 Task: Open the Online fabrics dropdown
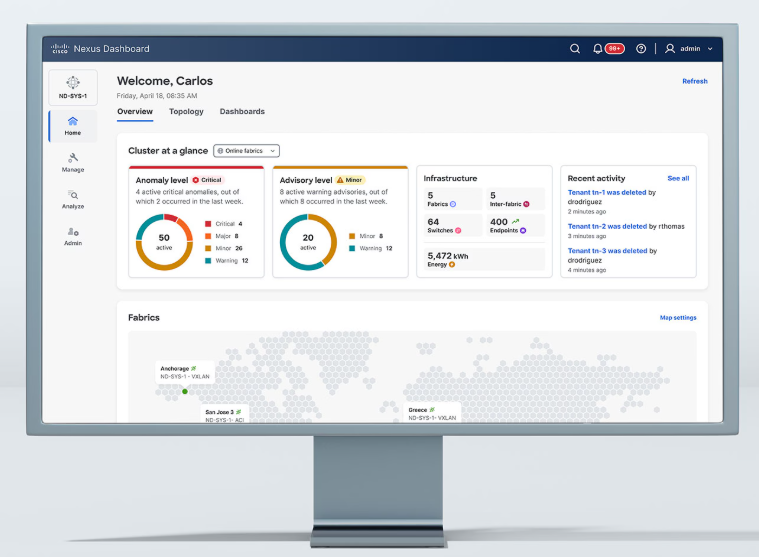coord(246,150)
